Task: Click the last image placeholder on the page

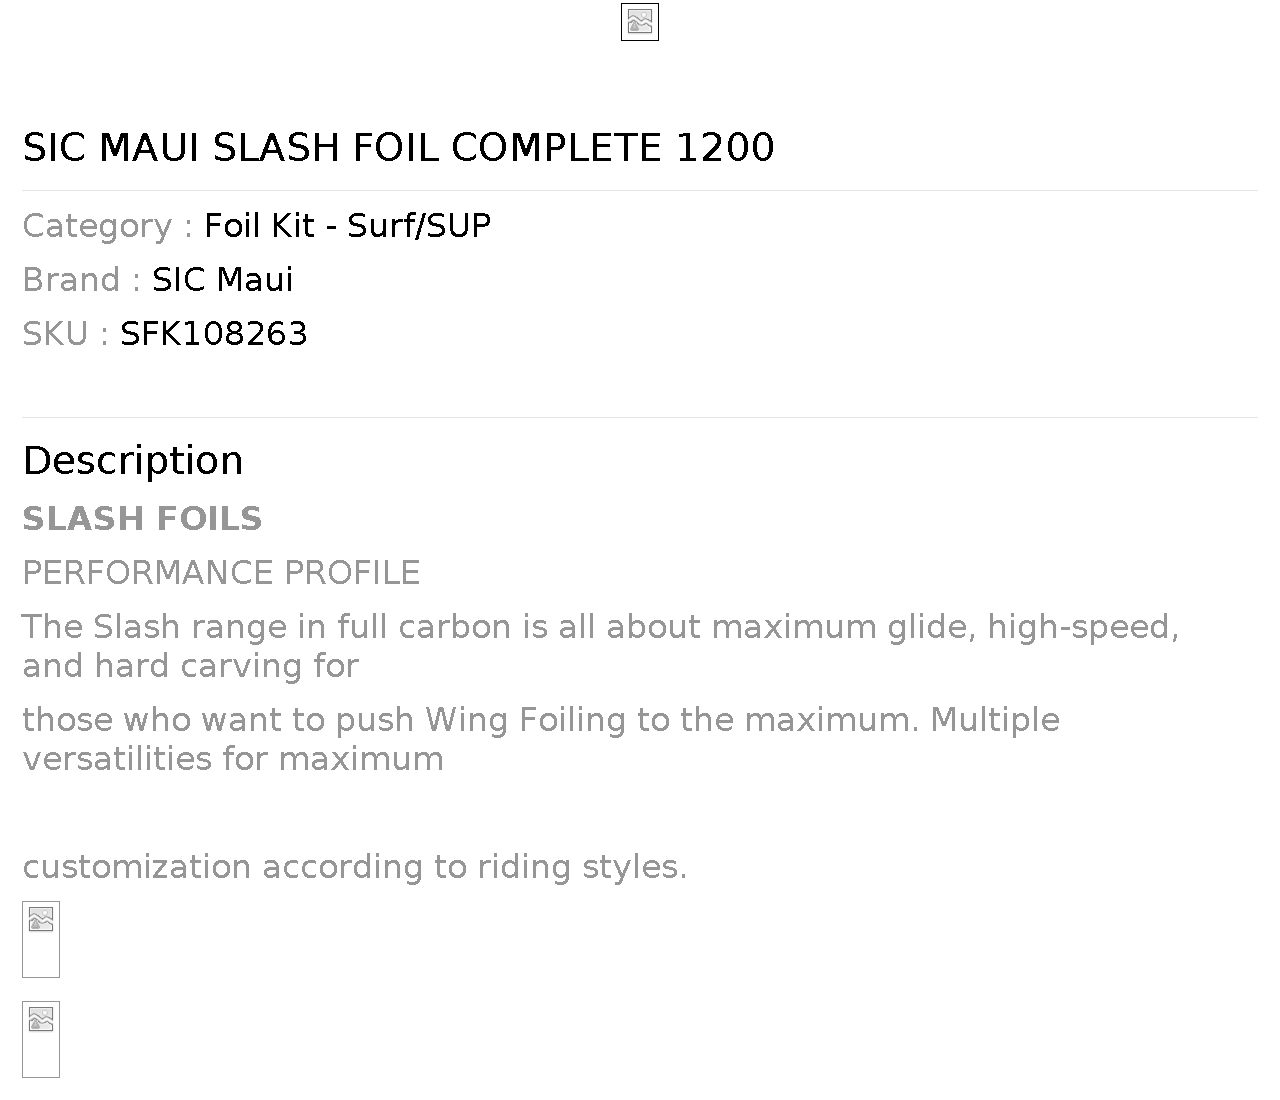Action: (41, 1038)
